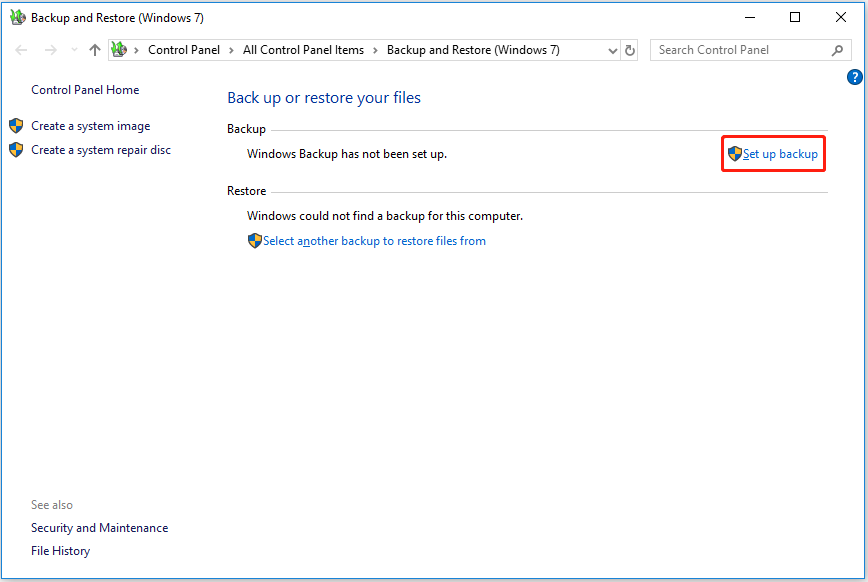Click the Backup and Restore title bar icon
This screenshot has height=582, width=868.
[x=17, y=17]
